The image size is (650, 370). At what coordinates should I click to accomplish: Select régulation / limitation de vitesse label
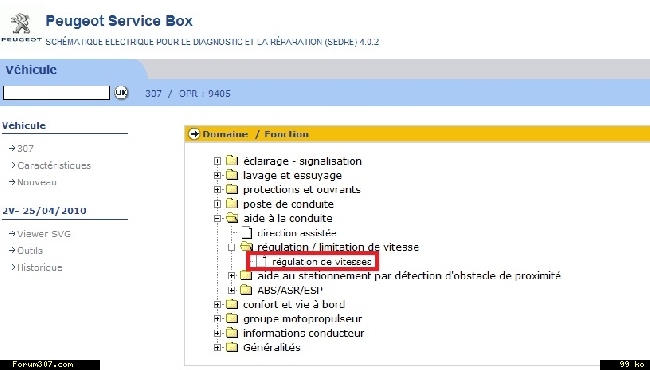(x=338, y=247)
